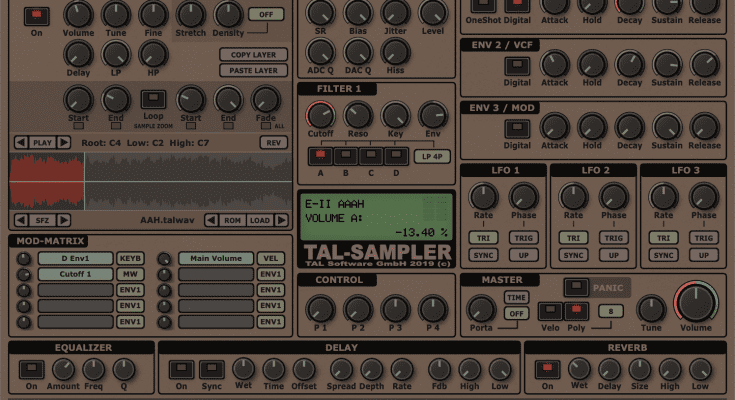Click the Delay Time knob

pos(272,368)
